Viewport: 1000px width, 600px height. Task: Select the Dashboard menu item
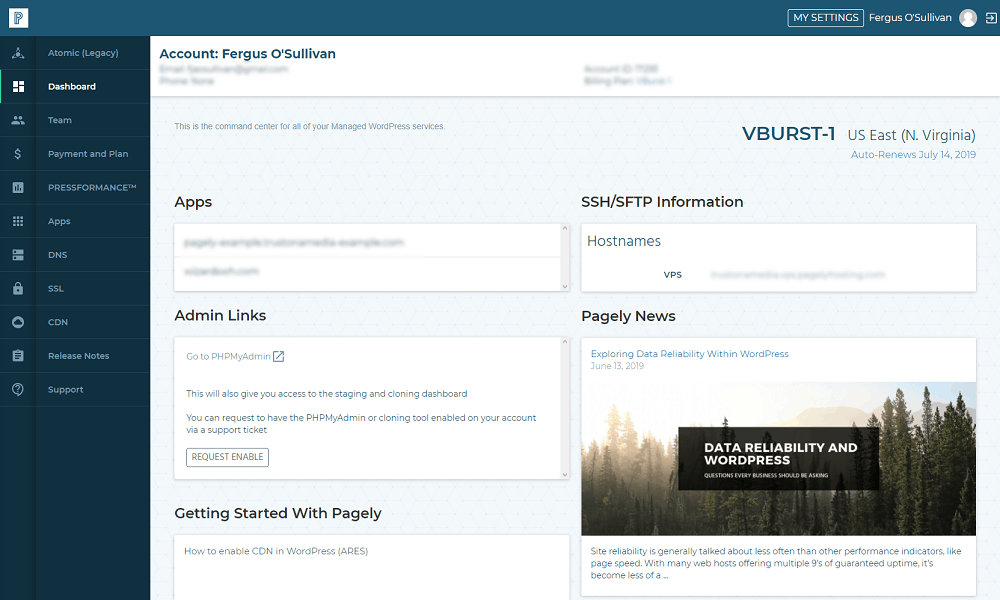(72, 87)
